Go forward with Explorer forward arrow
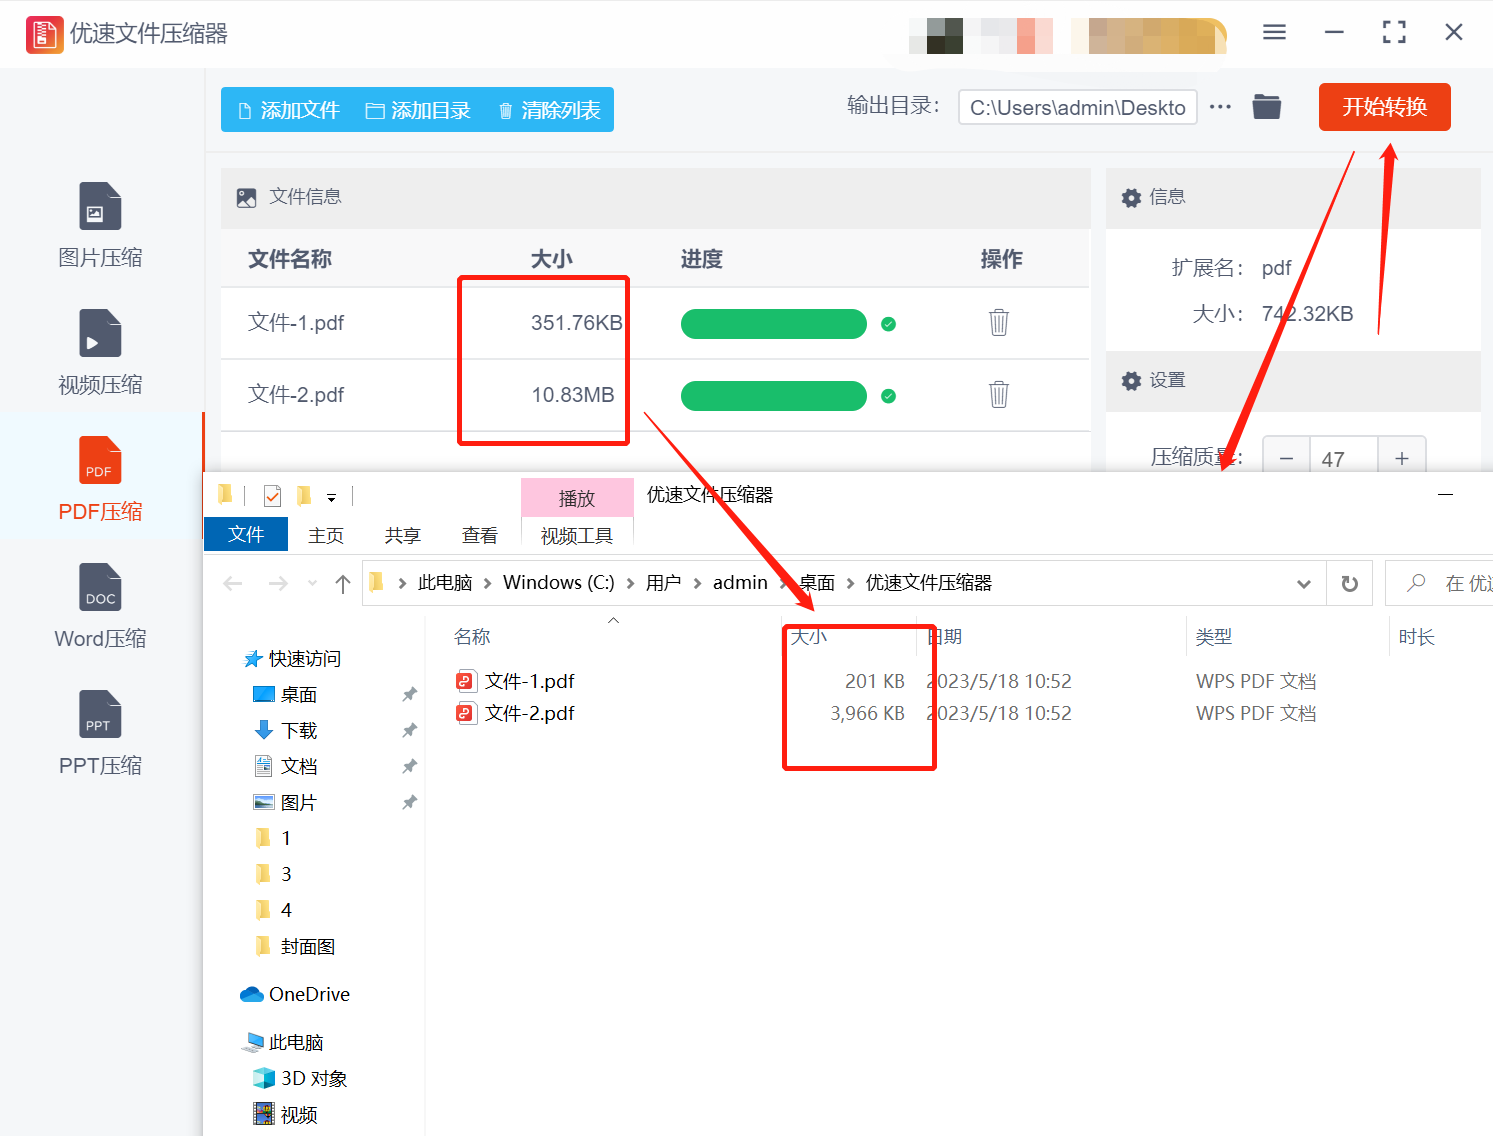This screenshot has height=1136, width=1493. pos(278,583)
